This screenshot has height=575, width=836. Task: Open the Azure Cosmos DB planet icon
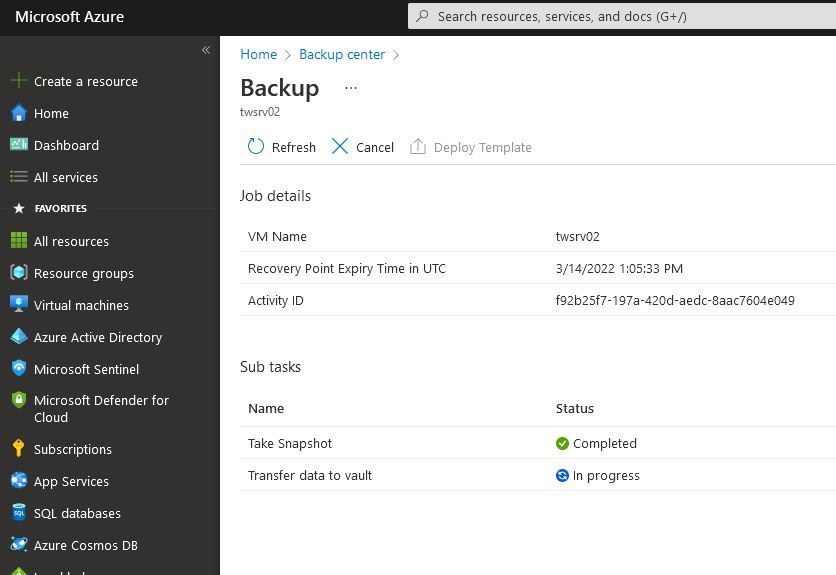(x=19, y=544)
